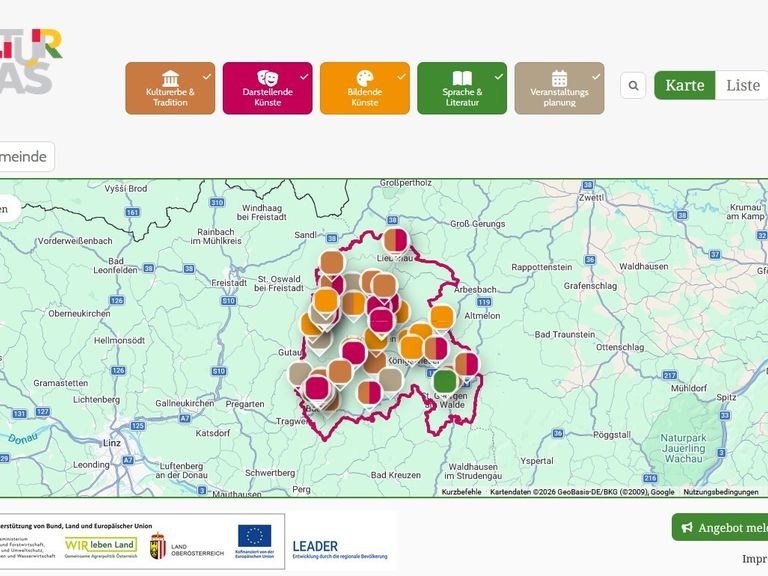Click the search magnifier icon
This screenshot has width=768, height=576.
click(x=633, y=86)
